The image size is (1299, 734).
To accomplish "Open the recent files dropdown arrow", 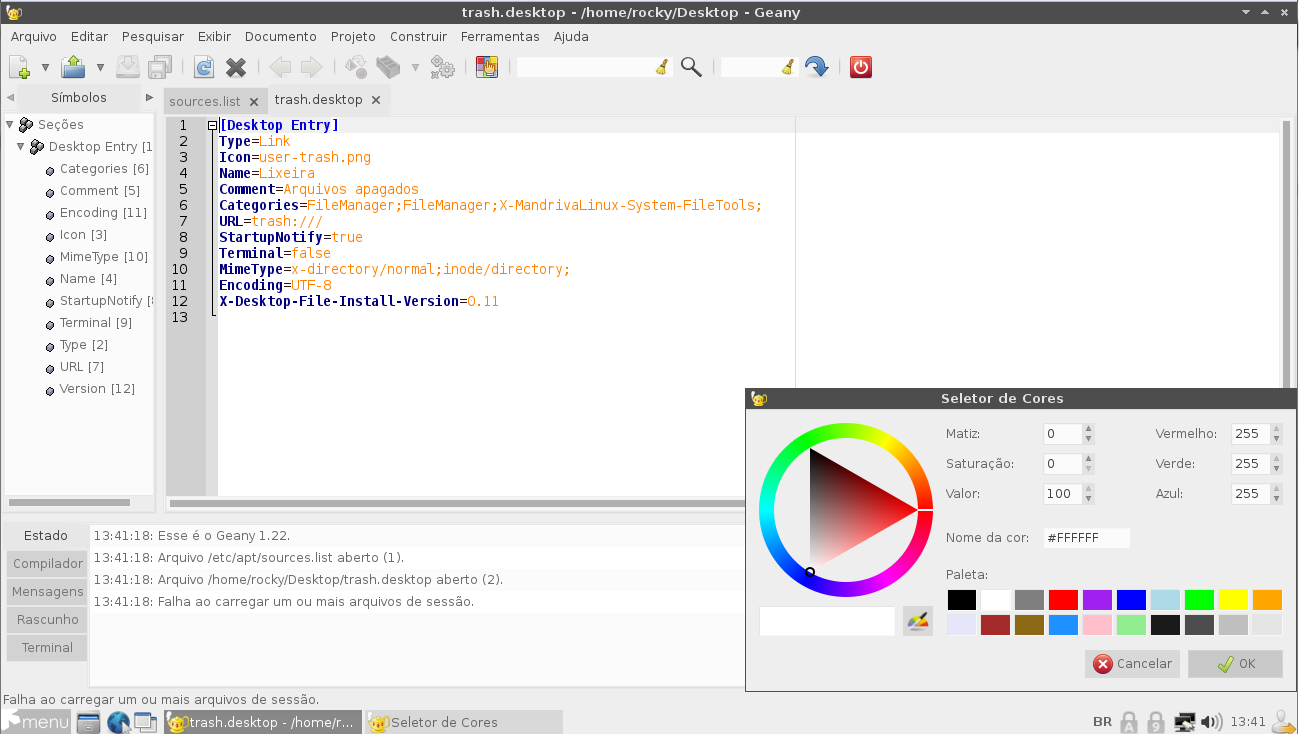I will click(100, 68).
